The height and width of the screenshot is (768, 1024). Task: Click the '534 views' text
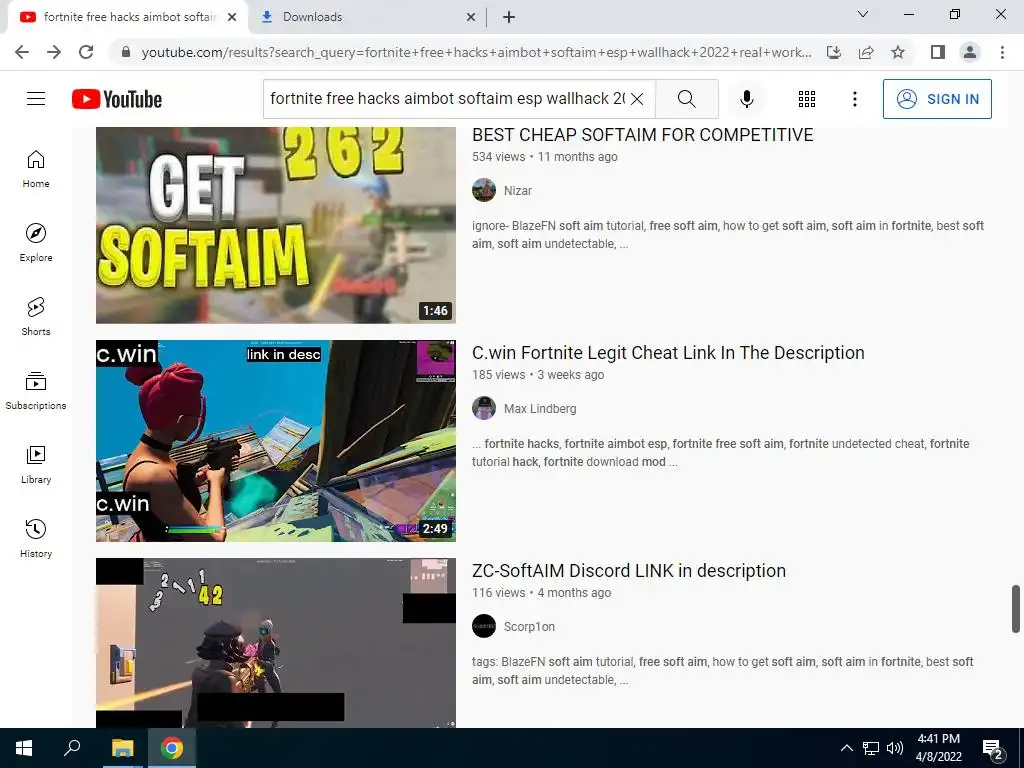click(x=498, y=157)
